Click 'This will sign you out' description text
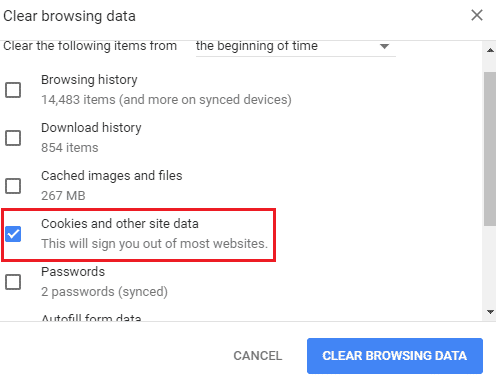Image resolution: width=496 pixels, height=380 pixels. pyautogui.click(x=155, y=244)
